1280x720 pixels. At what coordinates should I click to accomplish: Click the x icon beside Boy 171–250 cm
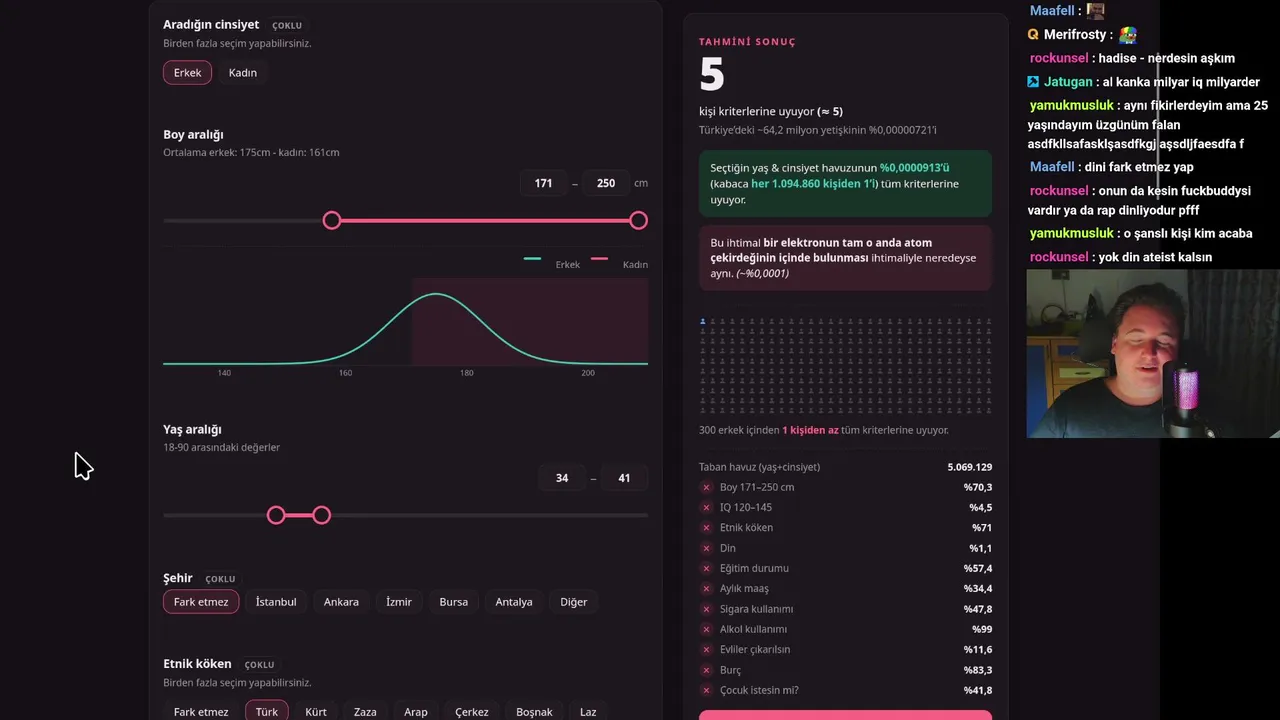coord(706,487)
